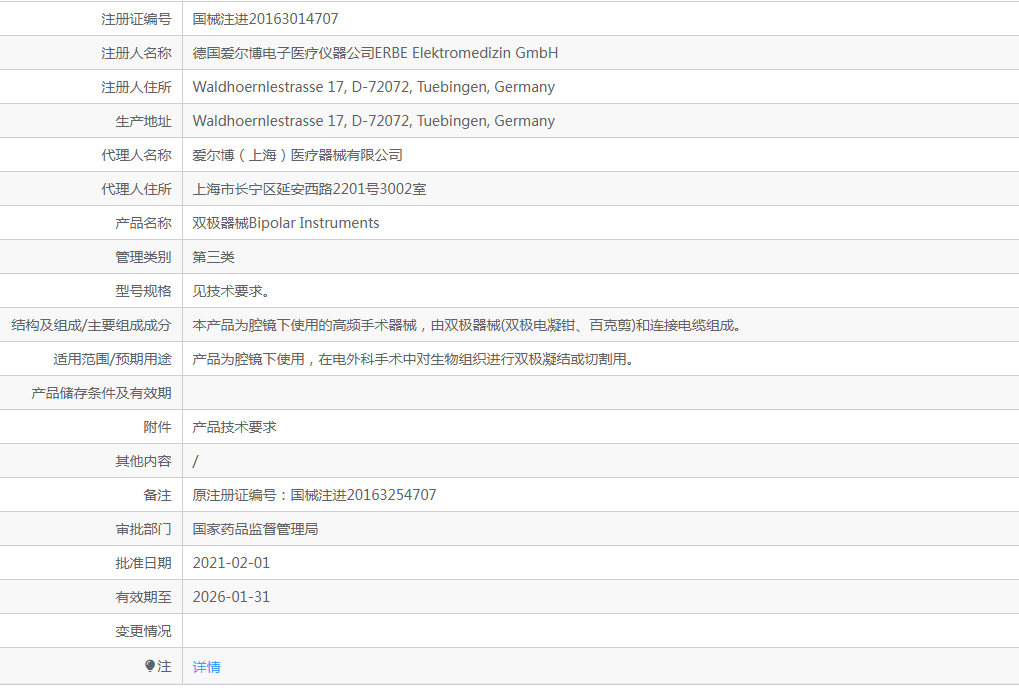Click the 批准日期 field label

click(144, 563)
